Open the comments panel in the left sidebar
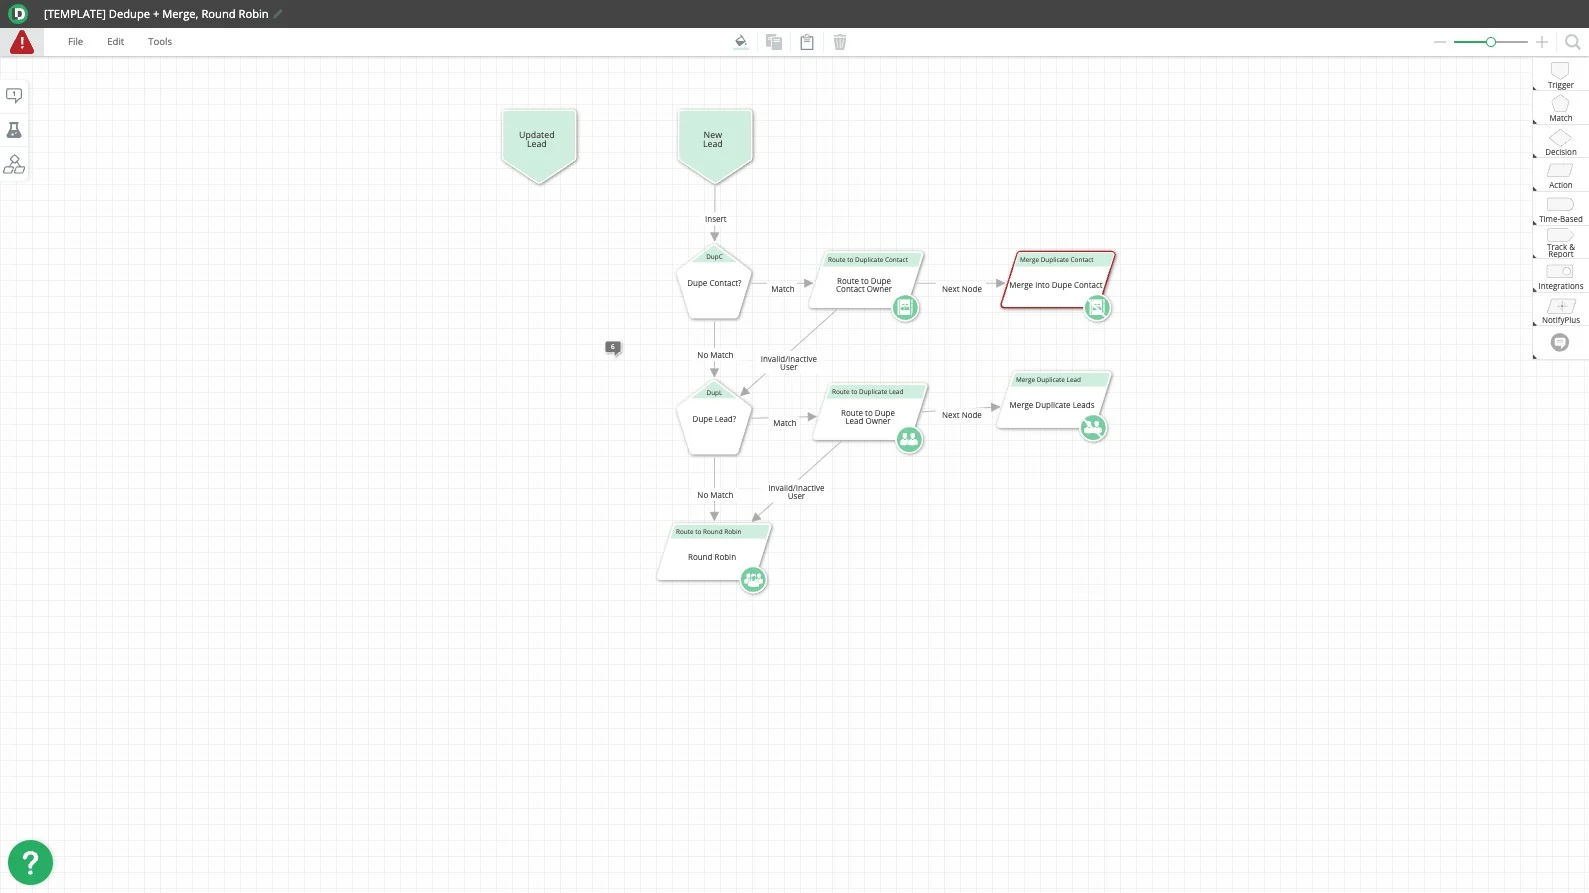The height and width of the screenshot is (893, 1589). [14, 96]
